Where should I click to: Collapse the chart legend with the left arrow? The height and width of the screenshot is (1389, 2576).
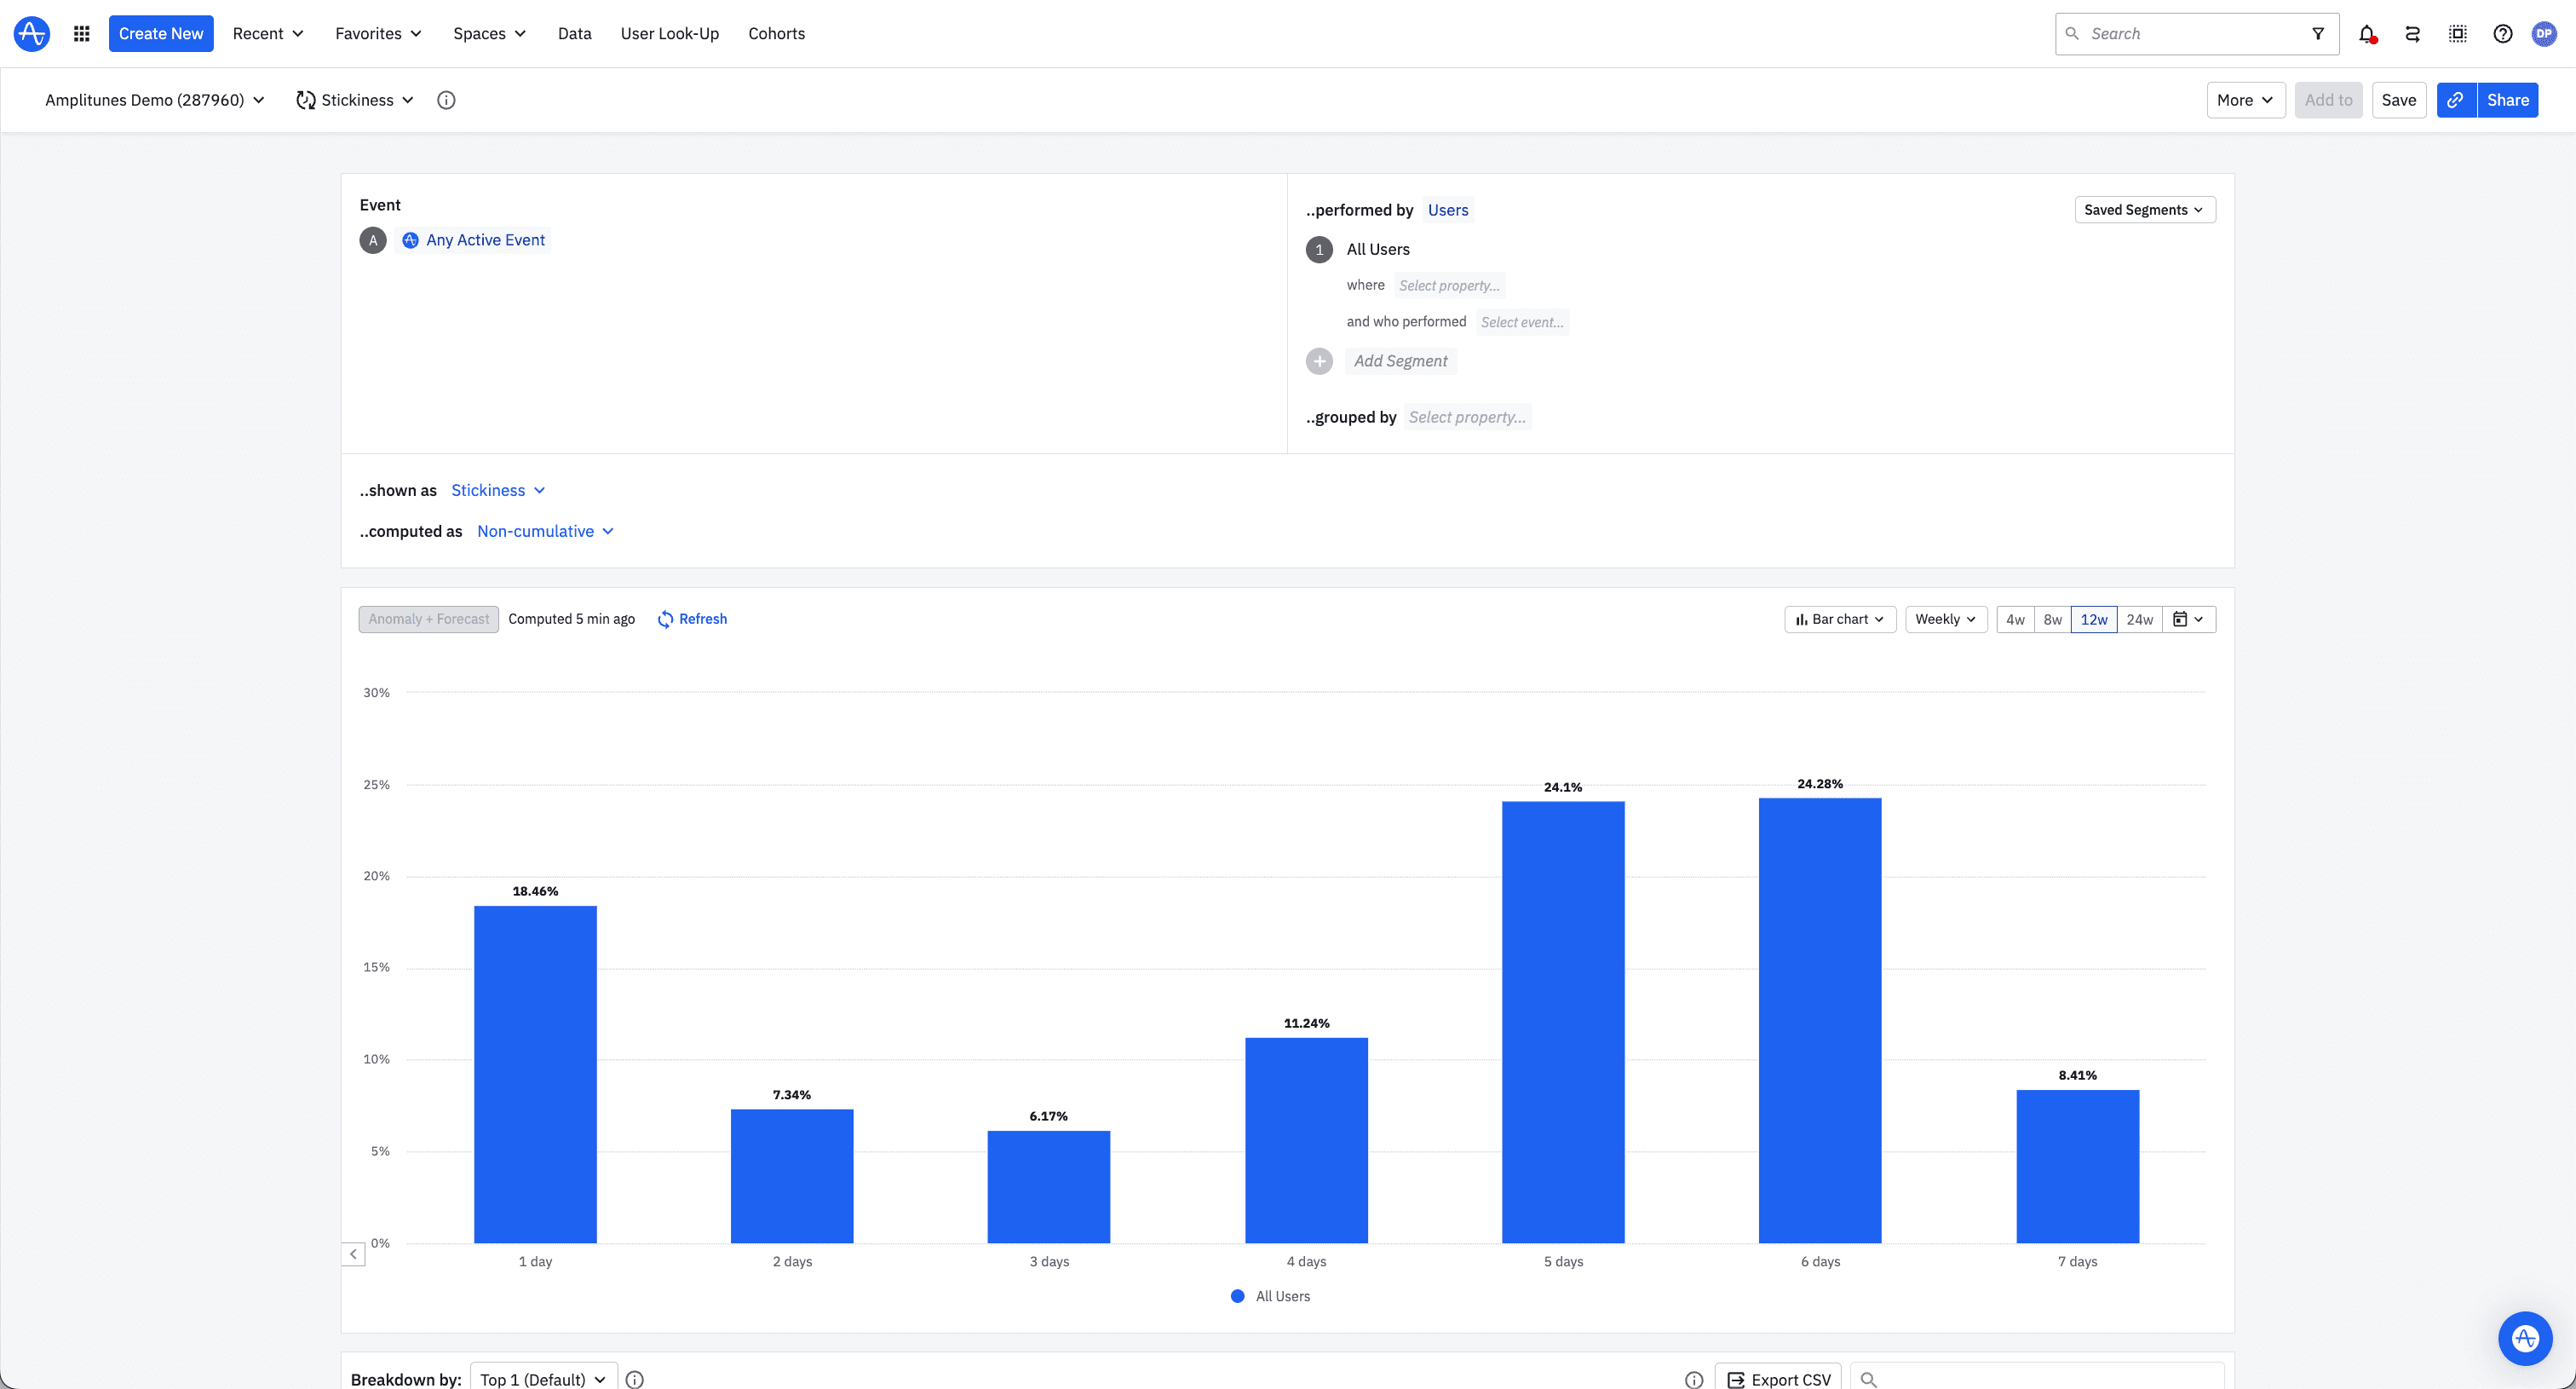[354, 1253]
